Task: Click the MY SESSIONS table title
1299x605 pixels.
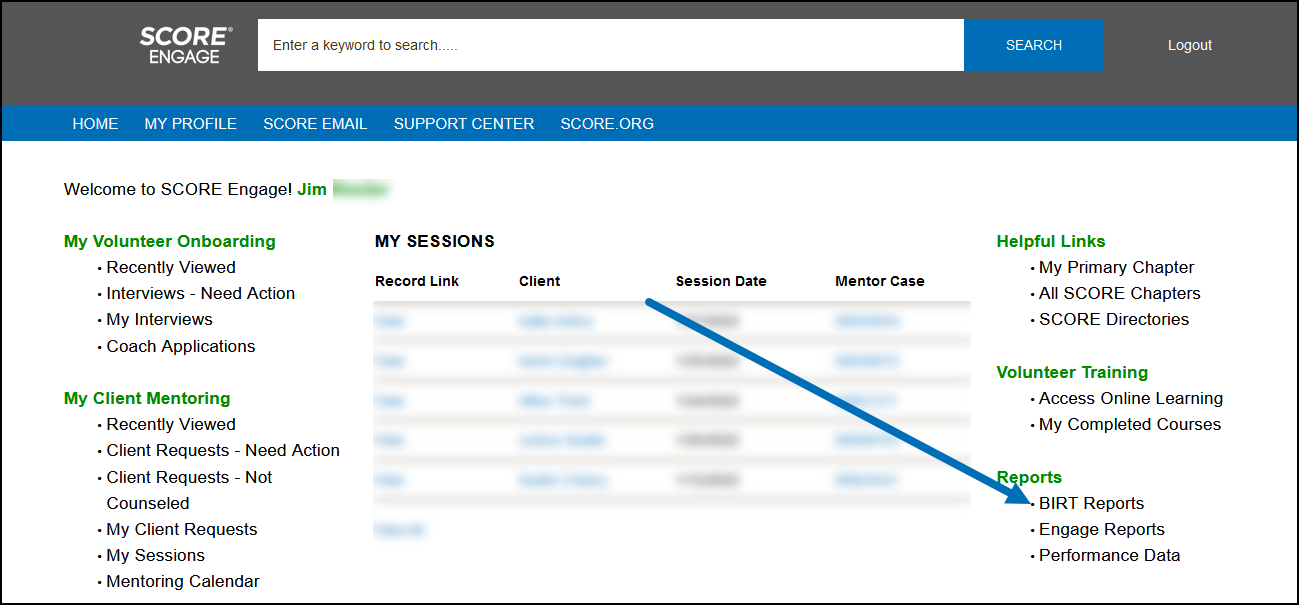Action: tap(434, 241)
